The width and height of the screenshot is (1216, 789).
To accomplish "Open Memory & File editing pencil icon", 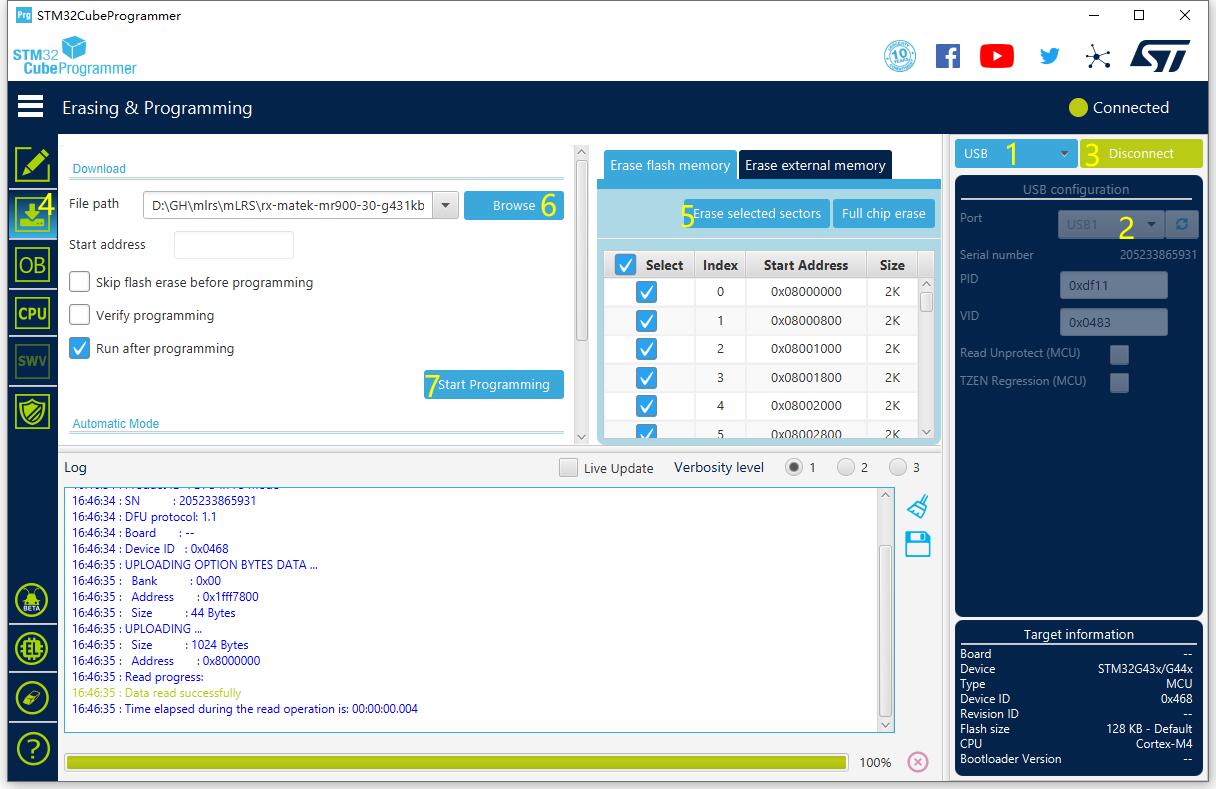I will click(x=32, y=165).
